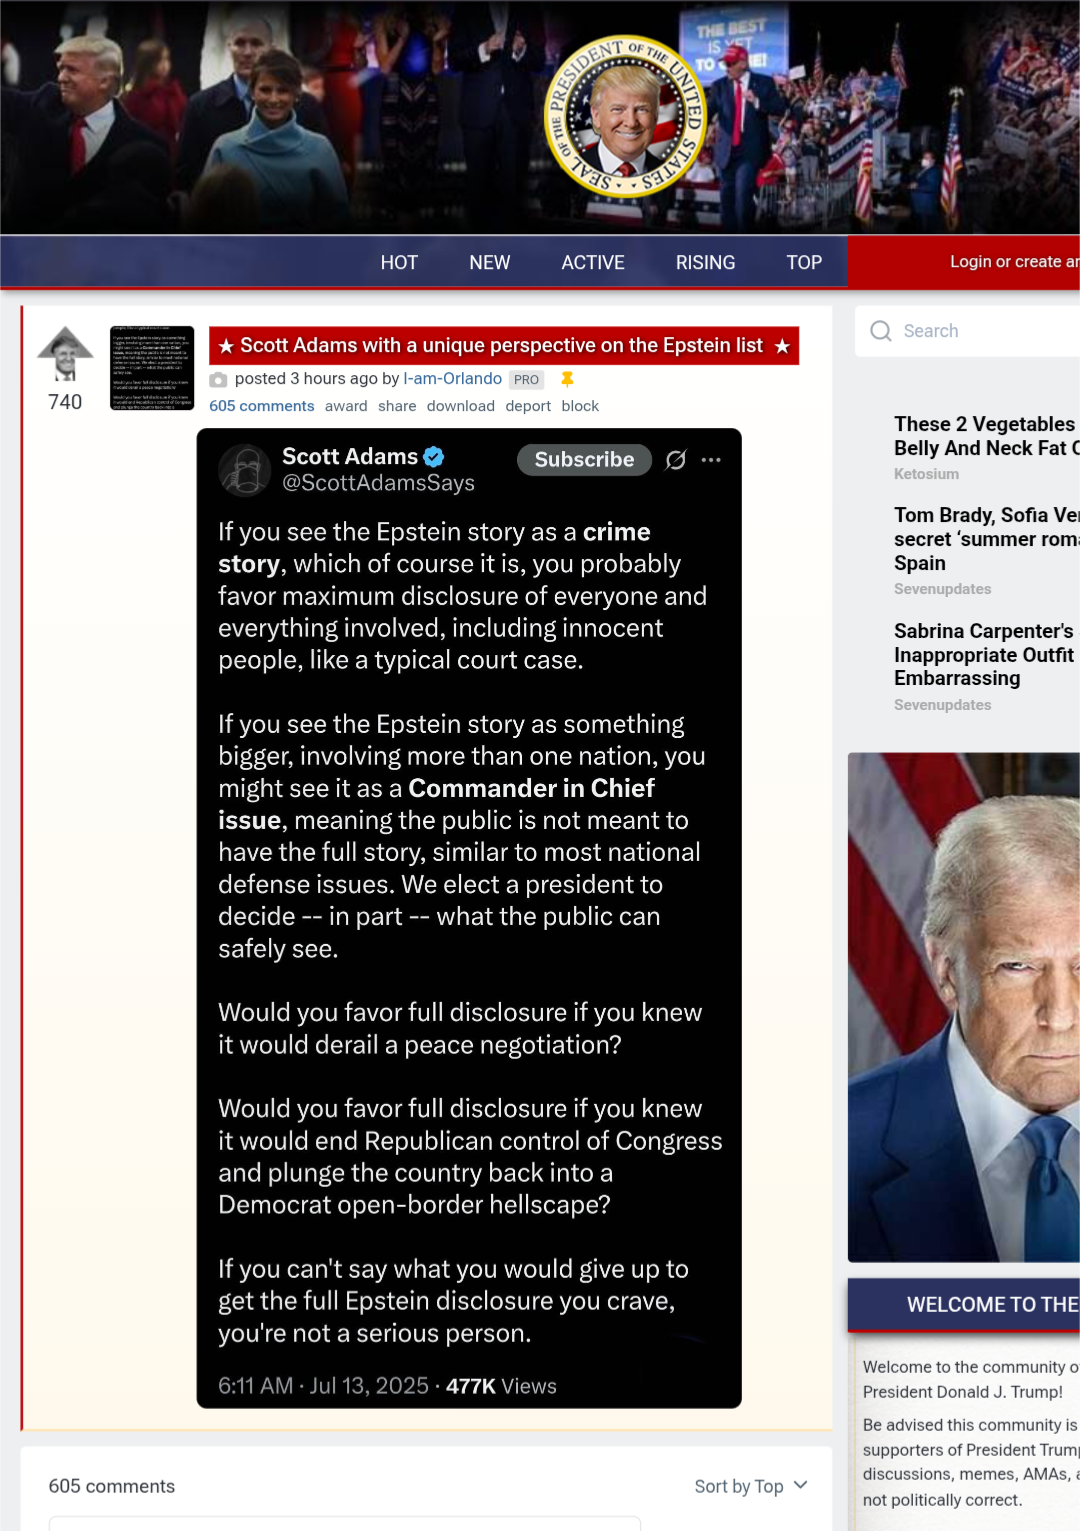The width and height of the screenshot is (1080, 1531).
Task: Select the RISING tab
Action: (x=706, y=262)
